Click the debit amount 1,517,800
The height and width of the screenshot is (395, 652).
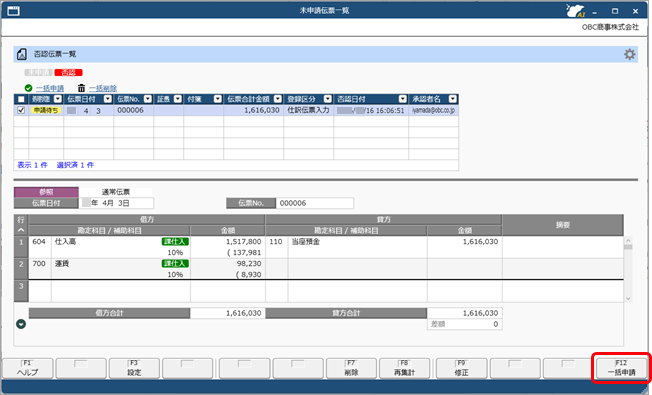[244, 242]
